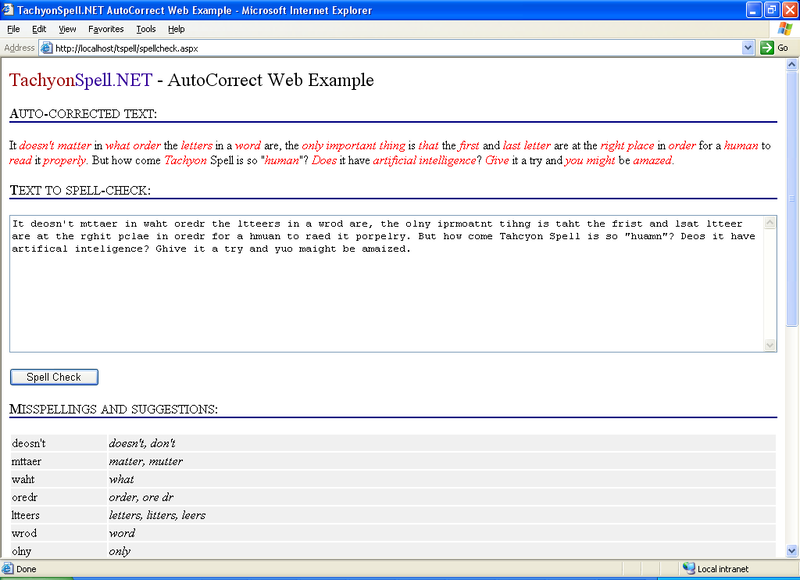Click the 'Done' status bar text
The width and height of the screenshot is (800, 580).
(26, 569)
